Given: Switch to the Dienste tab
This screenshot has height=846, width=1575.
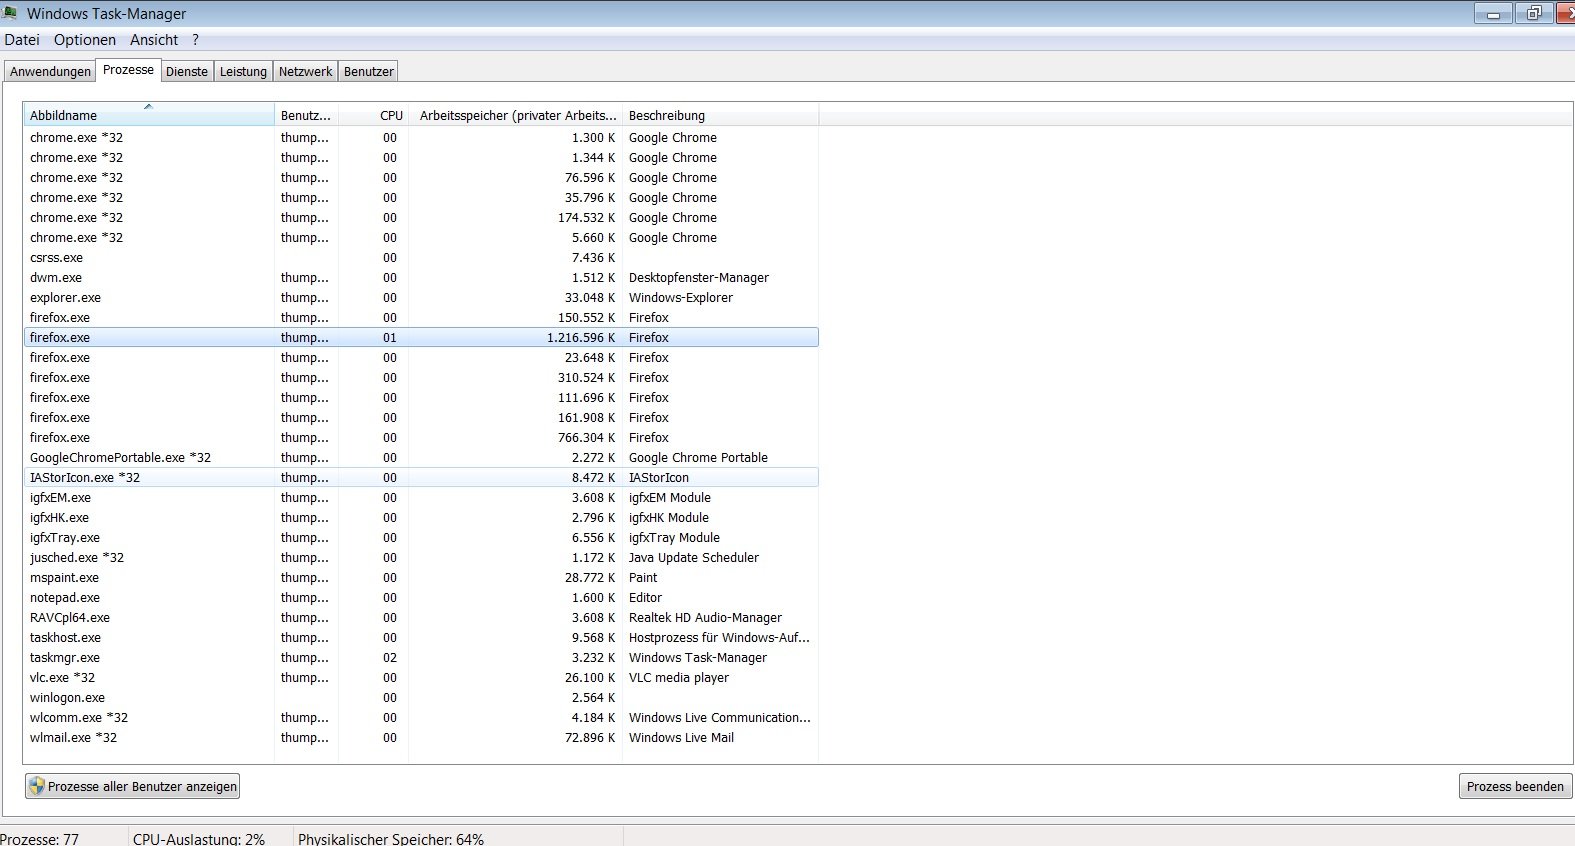Looking at the screenshot, I should point(187,71).
